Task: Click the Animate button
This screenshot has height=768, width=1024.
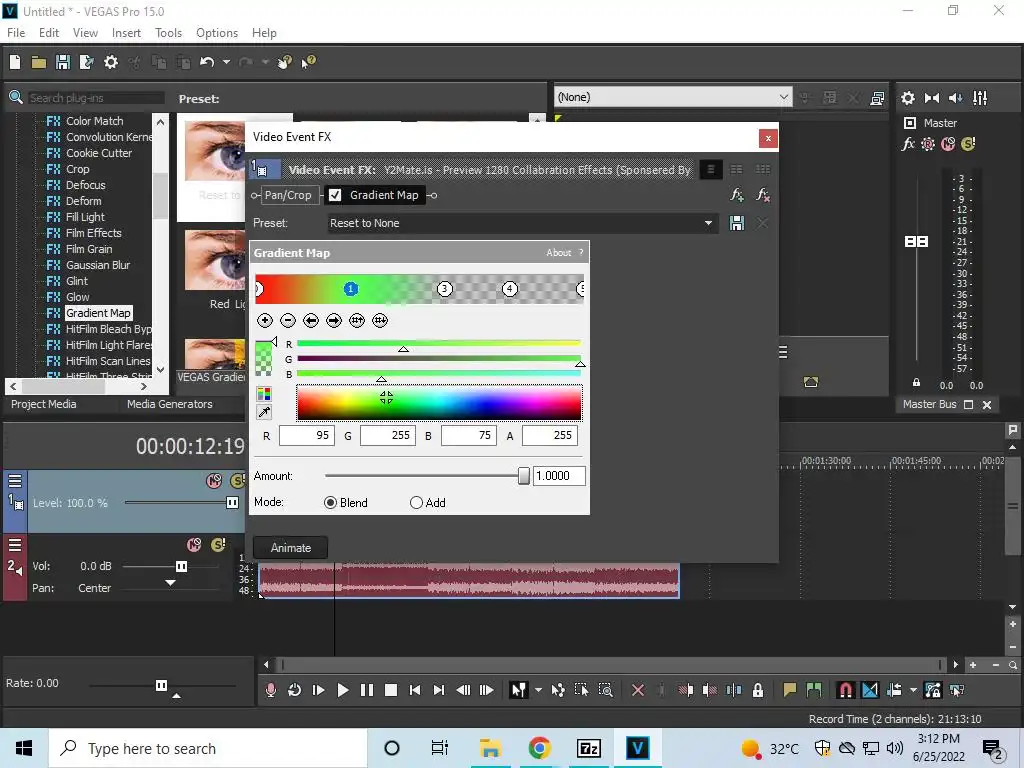Action: (291, 548)
